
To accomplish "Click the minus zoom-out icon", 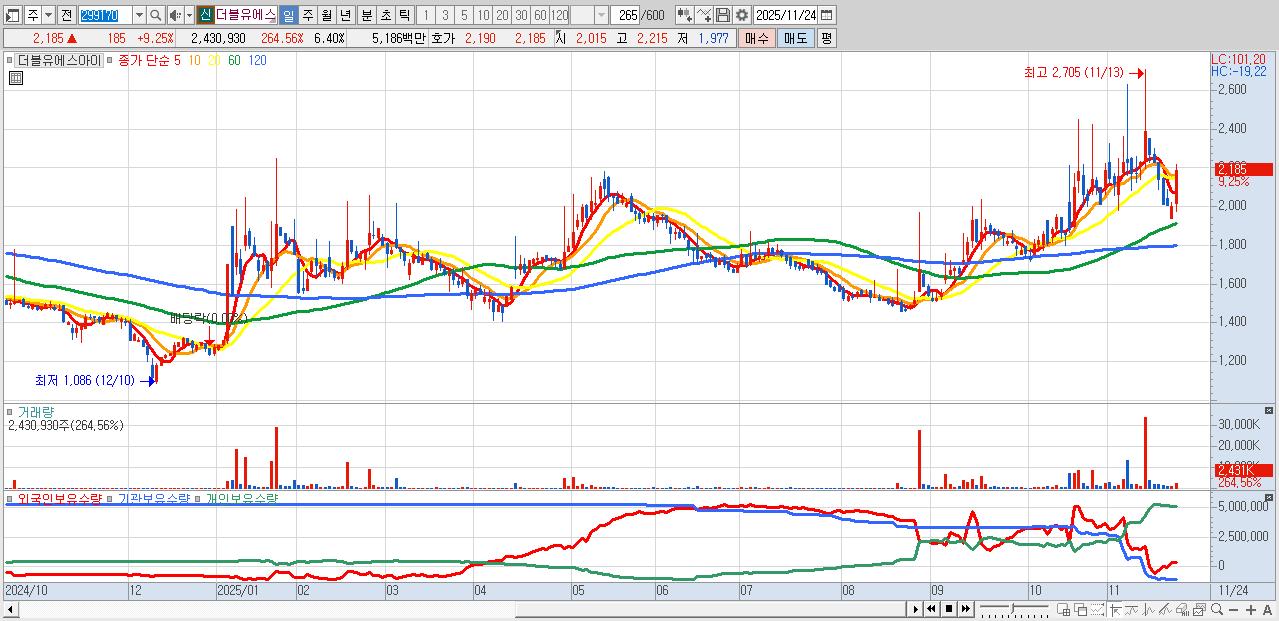I will pos(1233,610).
